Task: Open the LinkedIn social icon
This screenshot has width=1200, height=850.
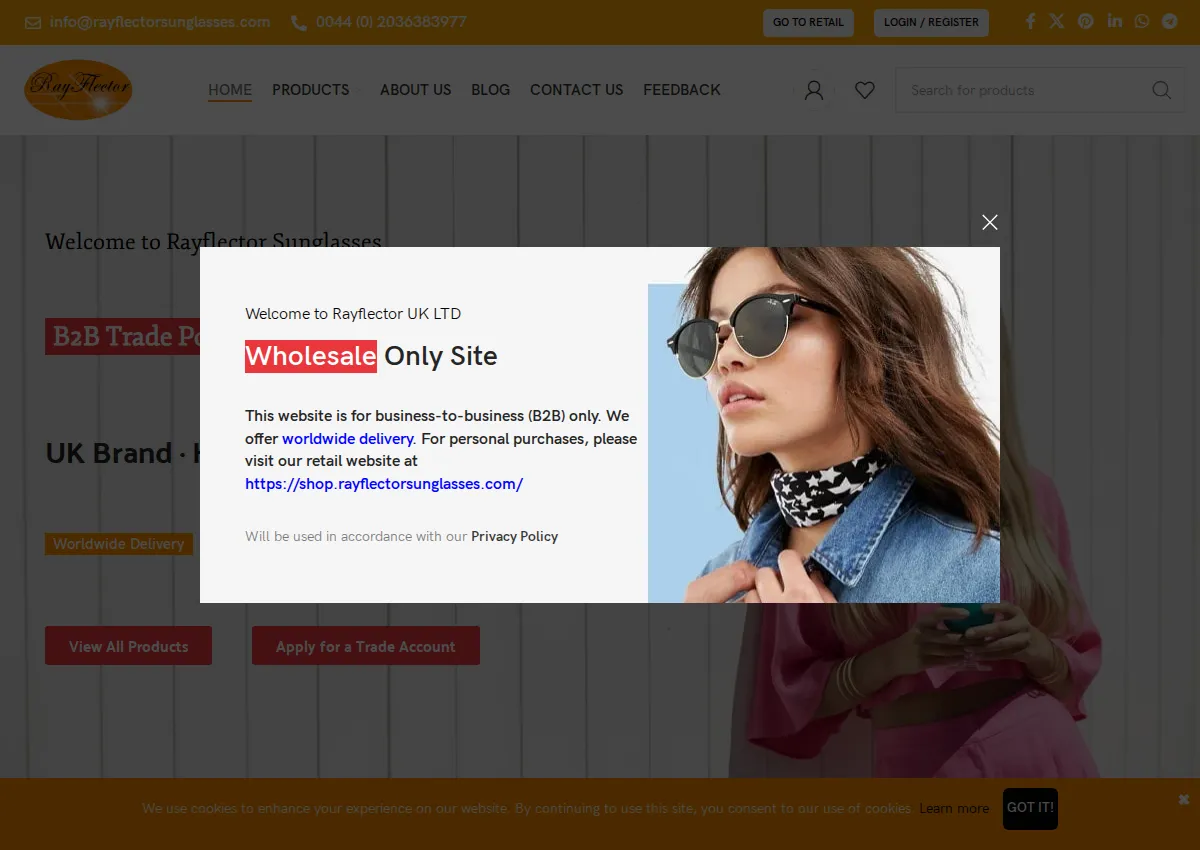Action: coord(1115,21)
